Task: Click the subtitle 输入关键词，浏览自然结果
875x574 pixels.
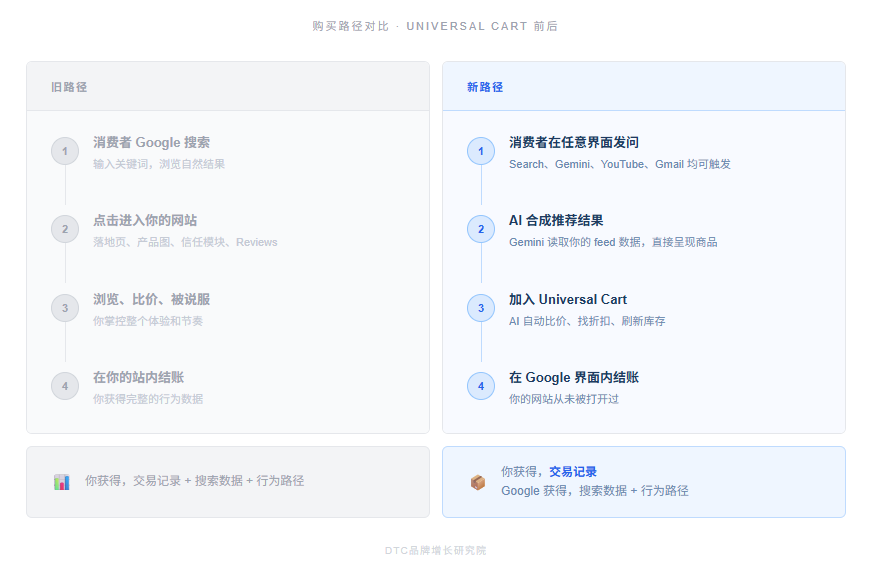Action: [159, 164]
